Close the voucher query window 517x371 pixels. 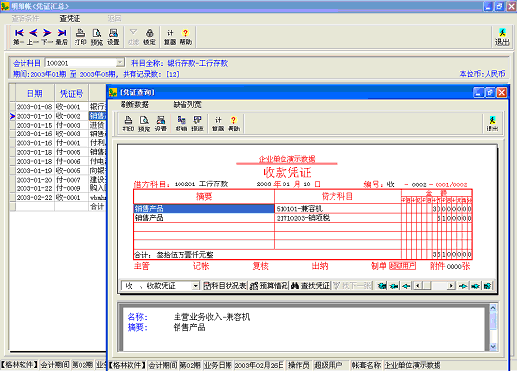point(501,92)
